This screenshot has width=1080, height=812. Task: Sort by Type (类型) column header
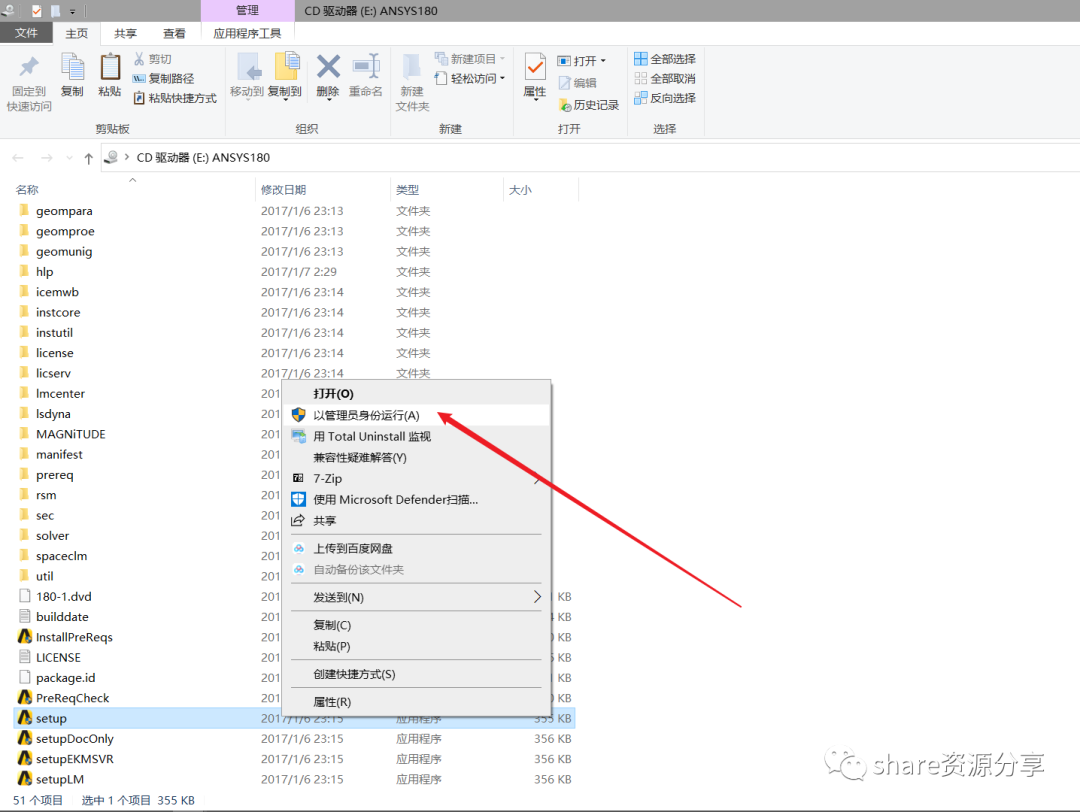pyautogui.click(x=446, y=189)
